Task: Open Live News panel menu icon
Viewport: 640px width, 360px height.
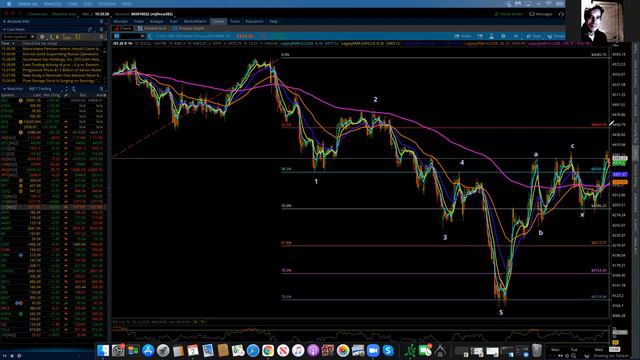Action: [x=102, y=29]
